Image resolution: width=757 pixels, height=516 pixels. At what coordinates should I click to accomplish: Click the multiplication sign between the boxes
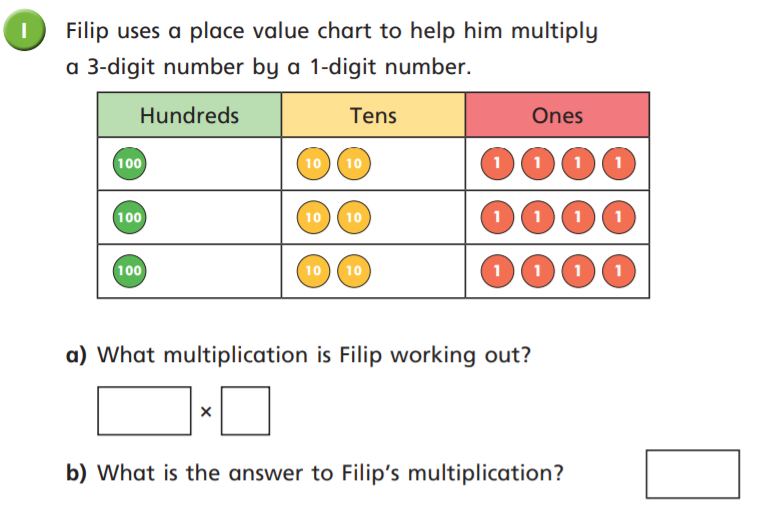(206, 412)
